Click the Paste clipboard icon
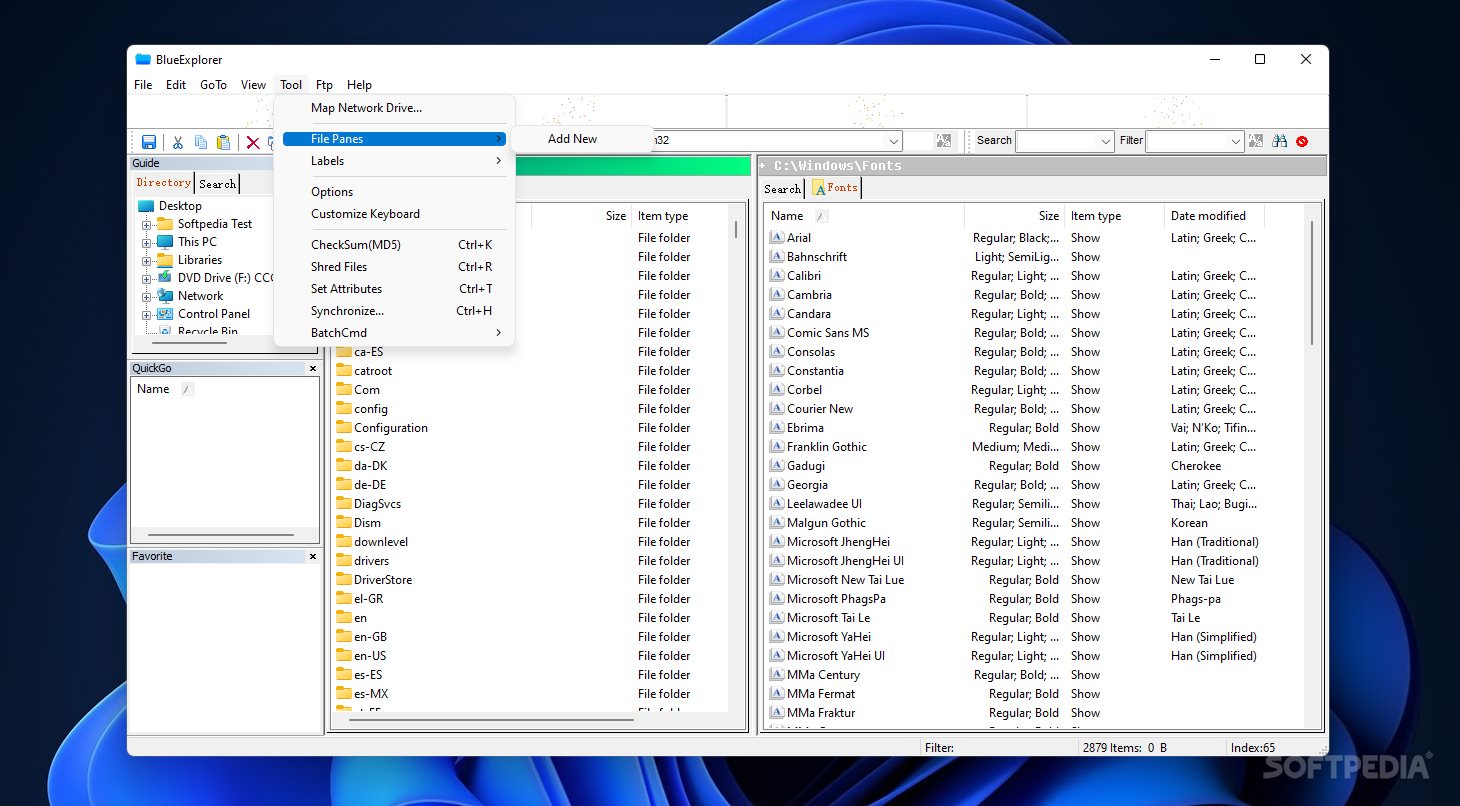 224,142
